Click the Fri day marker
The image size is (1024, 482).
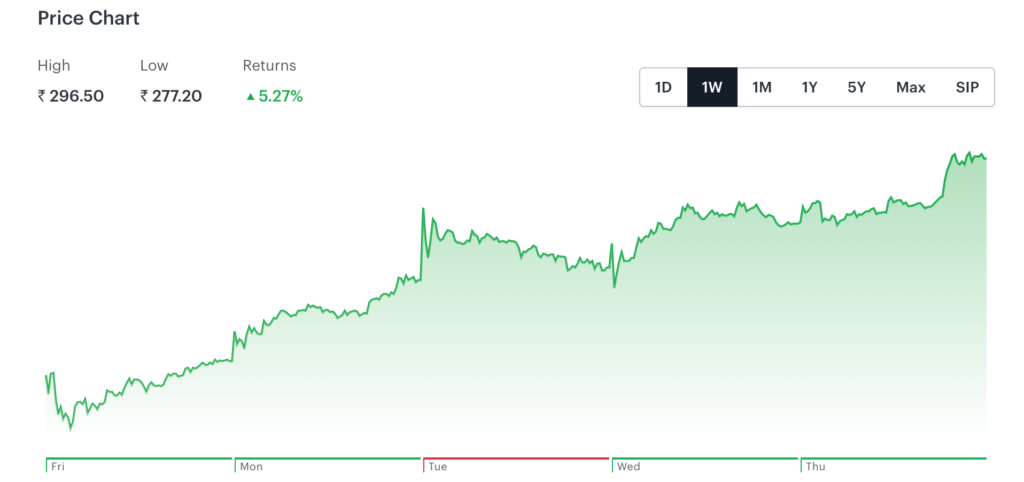coord(57,467)
